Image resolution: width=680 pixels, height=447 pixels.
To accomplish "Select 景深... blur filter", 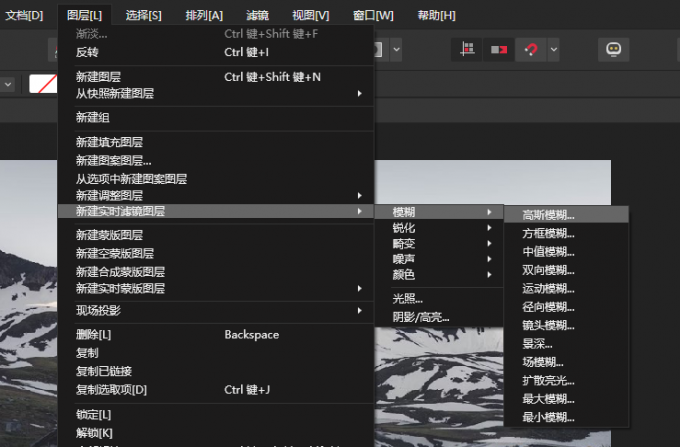I will tap(566, 344).
